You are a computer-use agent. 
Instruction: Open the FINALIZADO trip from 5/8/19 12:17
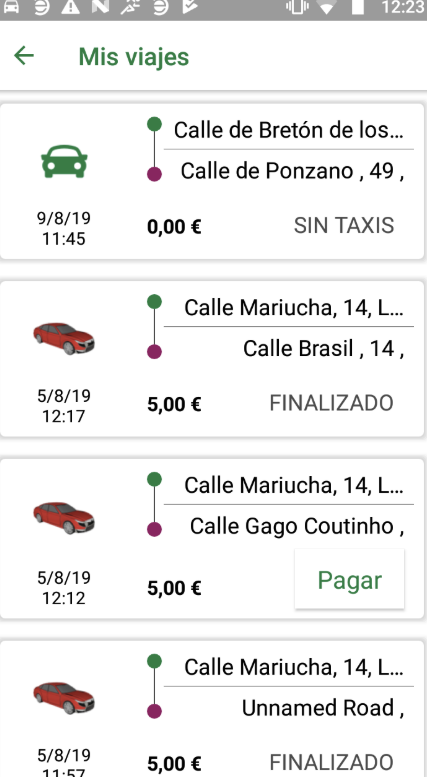[212, 359]
